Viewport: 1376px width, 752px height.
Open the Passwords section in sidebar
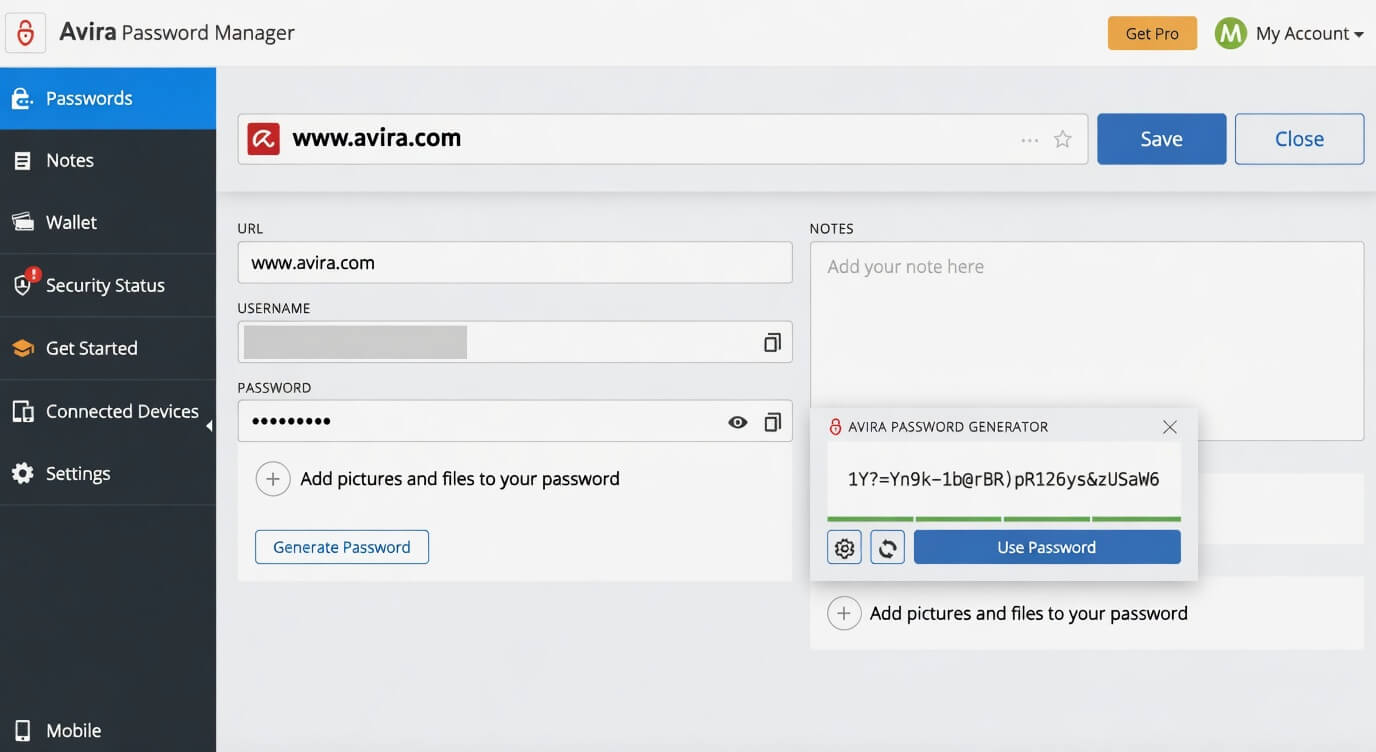click(108, 98)
